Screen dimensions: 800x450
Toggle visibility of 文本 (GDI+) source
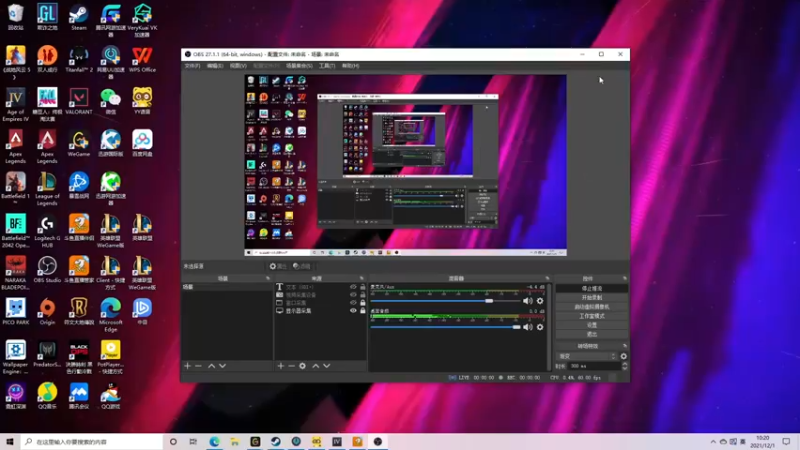(x=353, y=287)
